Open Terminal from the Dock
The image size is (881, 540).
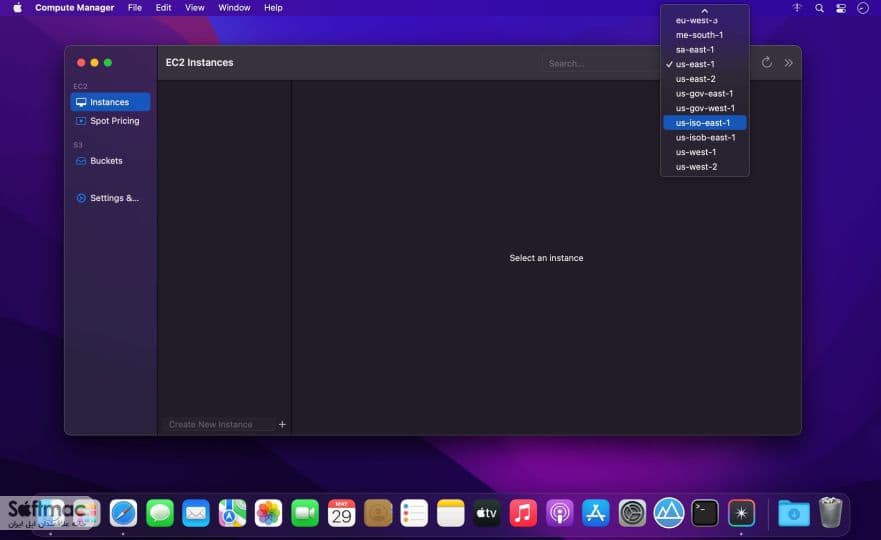(x=705, y=513)
